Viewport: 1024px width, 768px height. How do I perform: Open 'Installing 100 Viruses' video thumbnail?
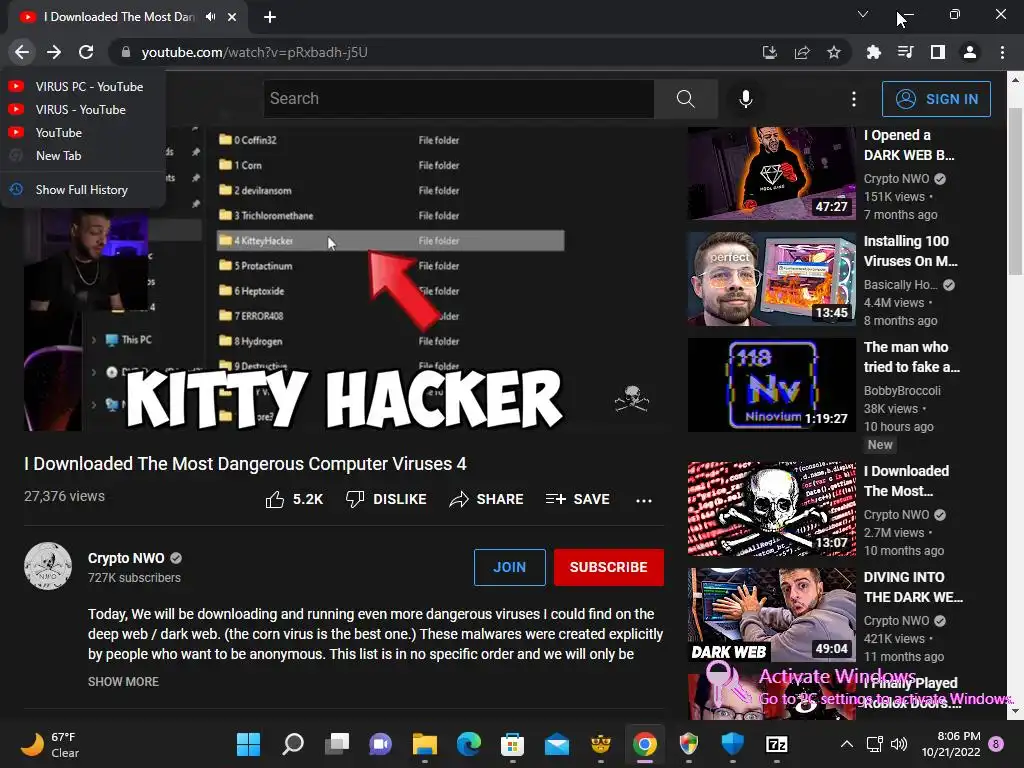tap(771, 279)
